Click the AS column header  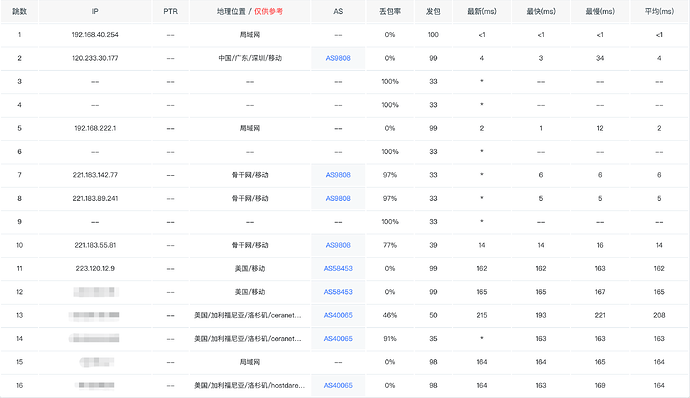coord(338,11)
